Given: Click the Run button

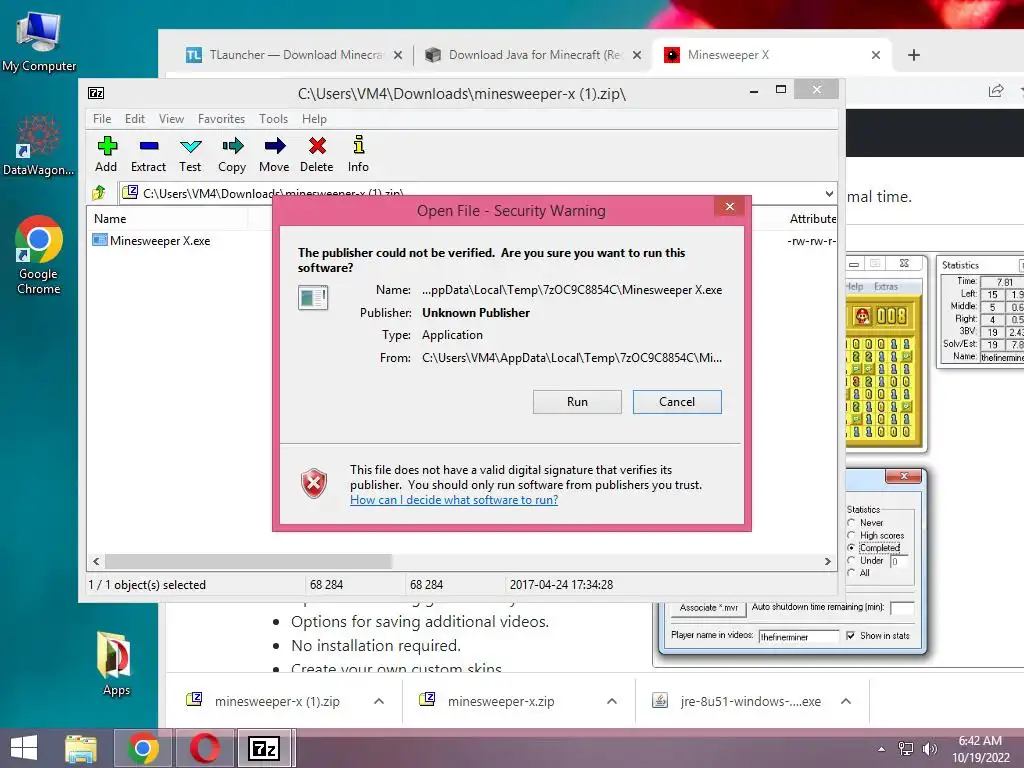Looking at the screenshot, I should tap(577, 402).
